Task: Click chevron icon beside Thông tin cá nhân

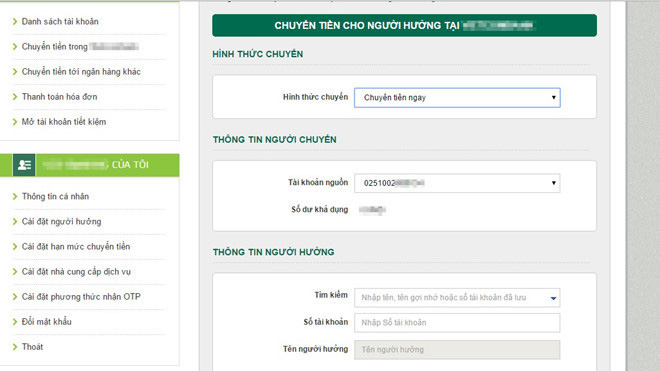Action: click(15, 197)
